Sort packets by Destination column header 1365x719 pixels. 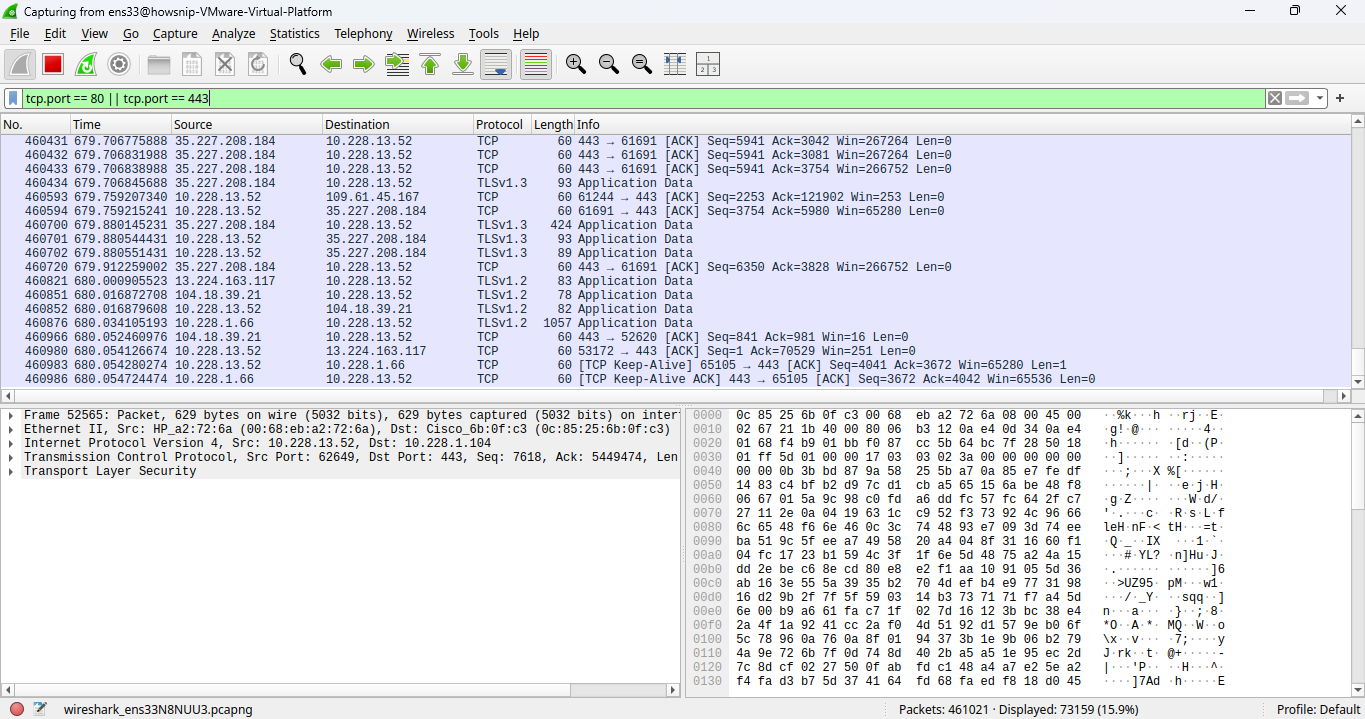coord(397,125)
